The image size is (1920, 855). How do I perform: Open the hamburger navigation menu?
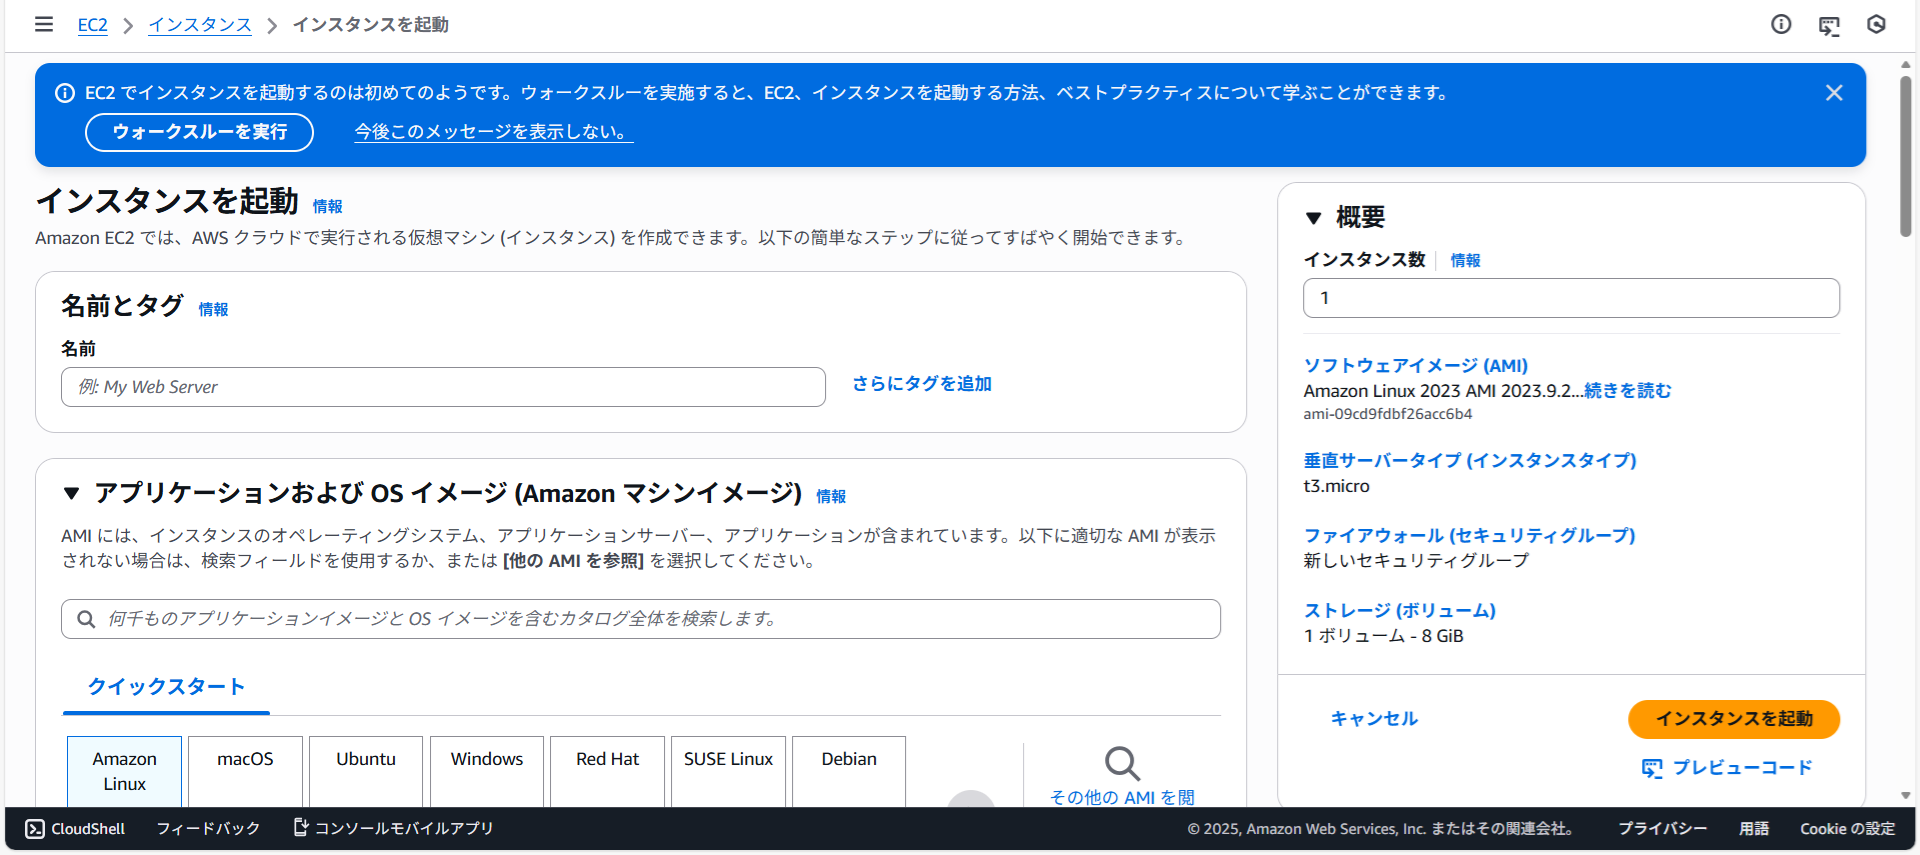(x=44, y=24)
